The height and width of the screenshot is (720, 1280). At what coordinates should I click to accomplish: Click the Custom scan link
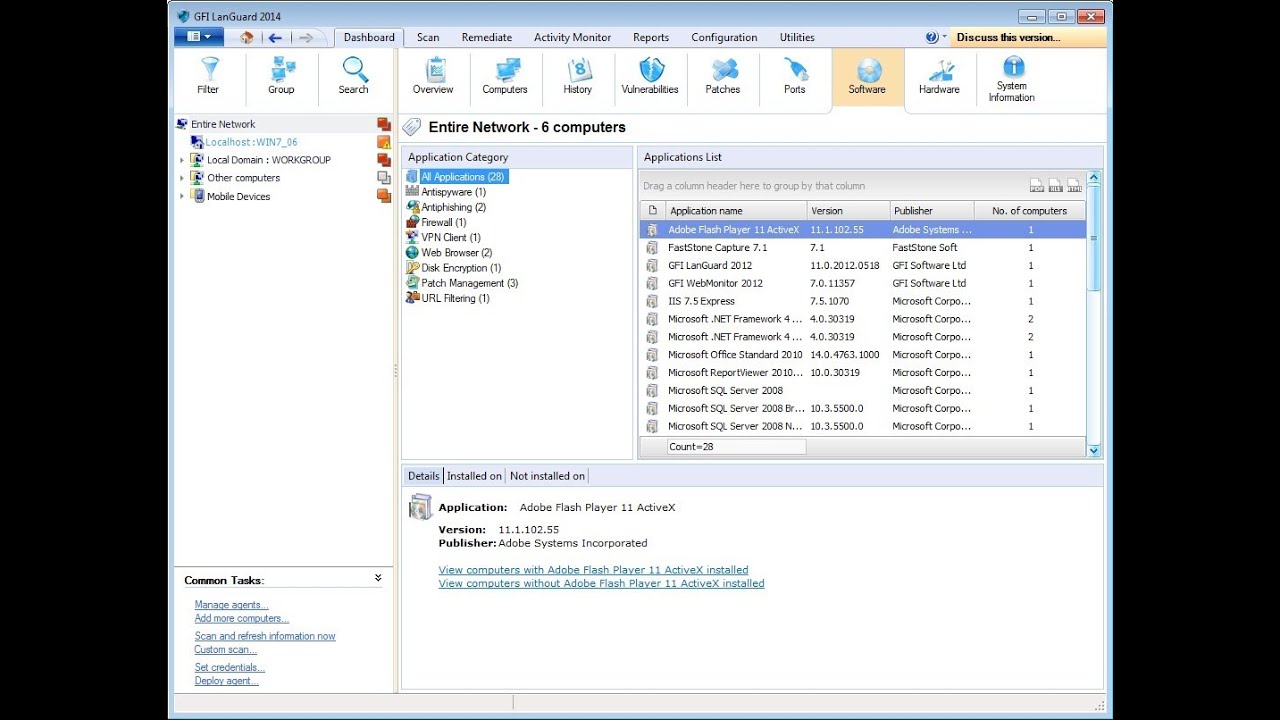225,650
